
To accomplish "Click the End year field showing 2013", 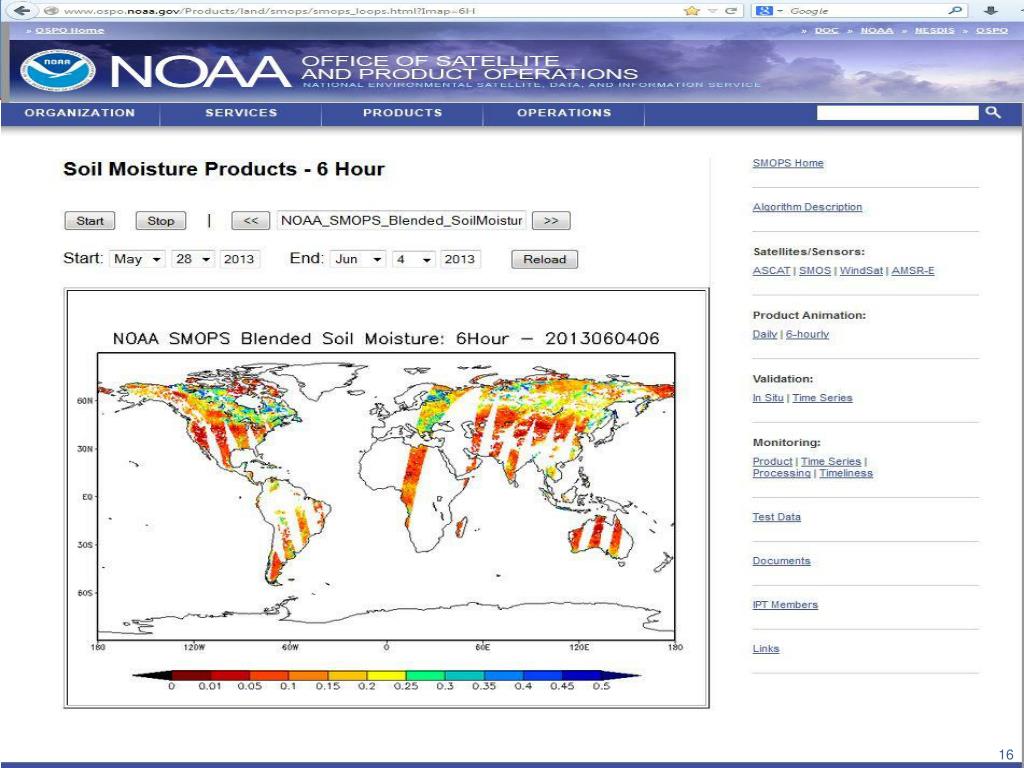I will [x=460, y=259].
